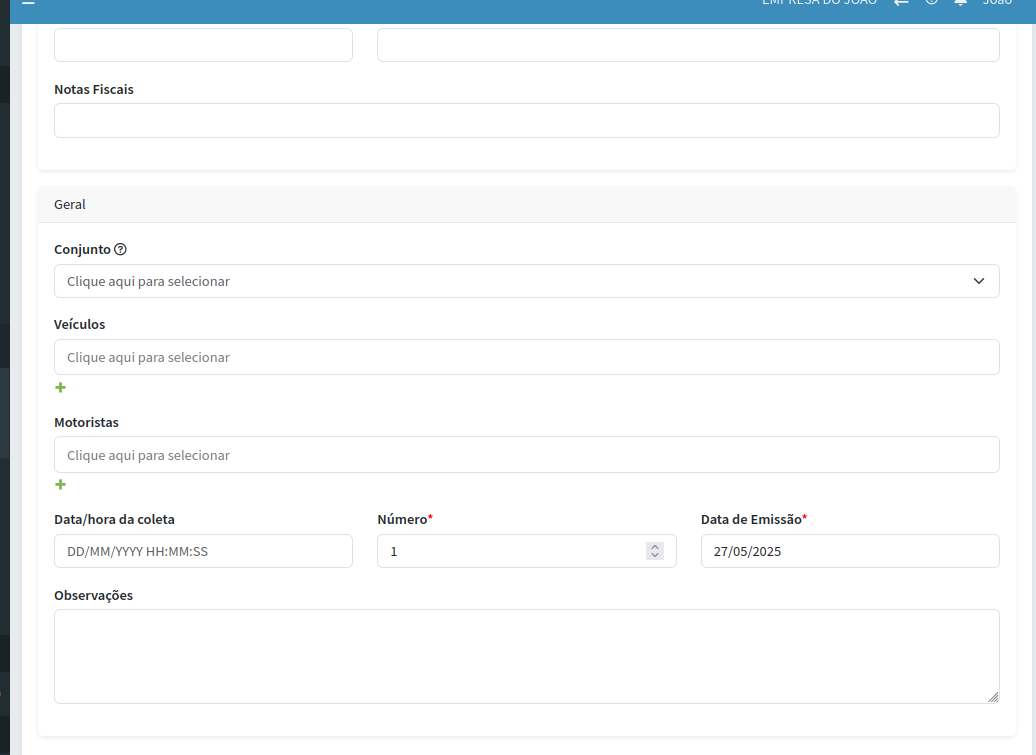Expand the Conjunto dropdown chevron
1036x755 pixels.
coord(979,281)
